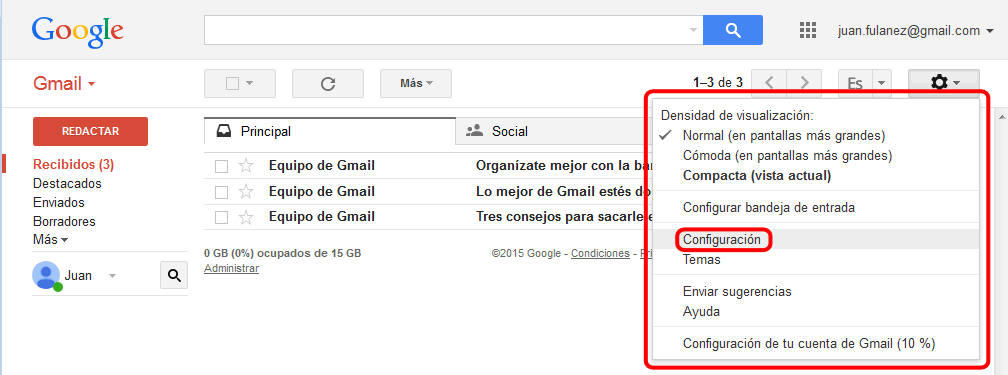Open Configuración from gear menu

722,240
